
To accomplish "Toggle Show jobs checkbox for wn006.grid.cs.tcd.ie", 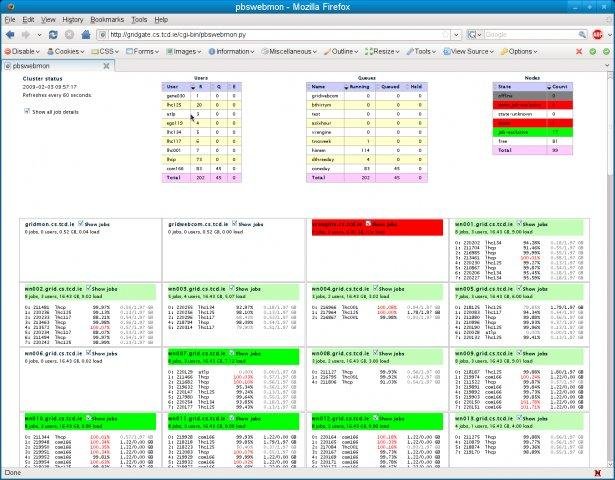I will [x=88, y=353].
